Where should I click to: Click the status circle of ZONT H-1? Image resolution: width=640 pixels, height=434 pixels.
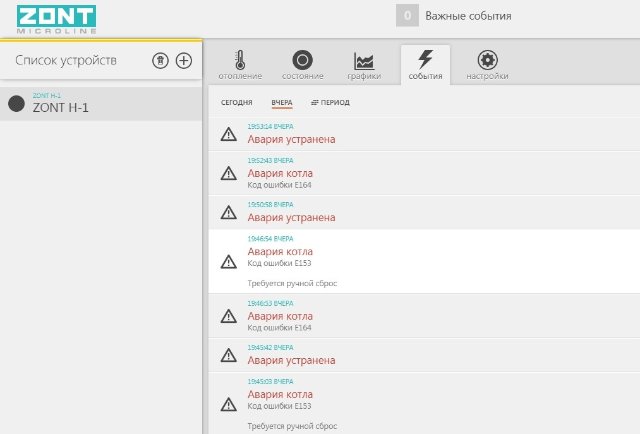point(16,104)
